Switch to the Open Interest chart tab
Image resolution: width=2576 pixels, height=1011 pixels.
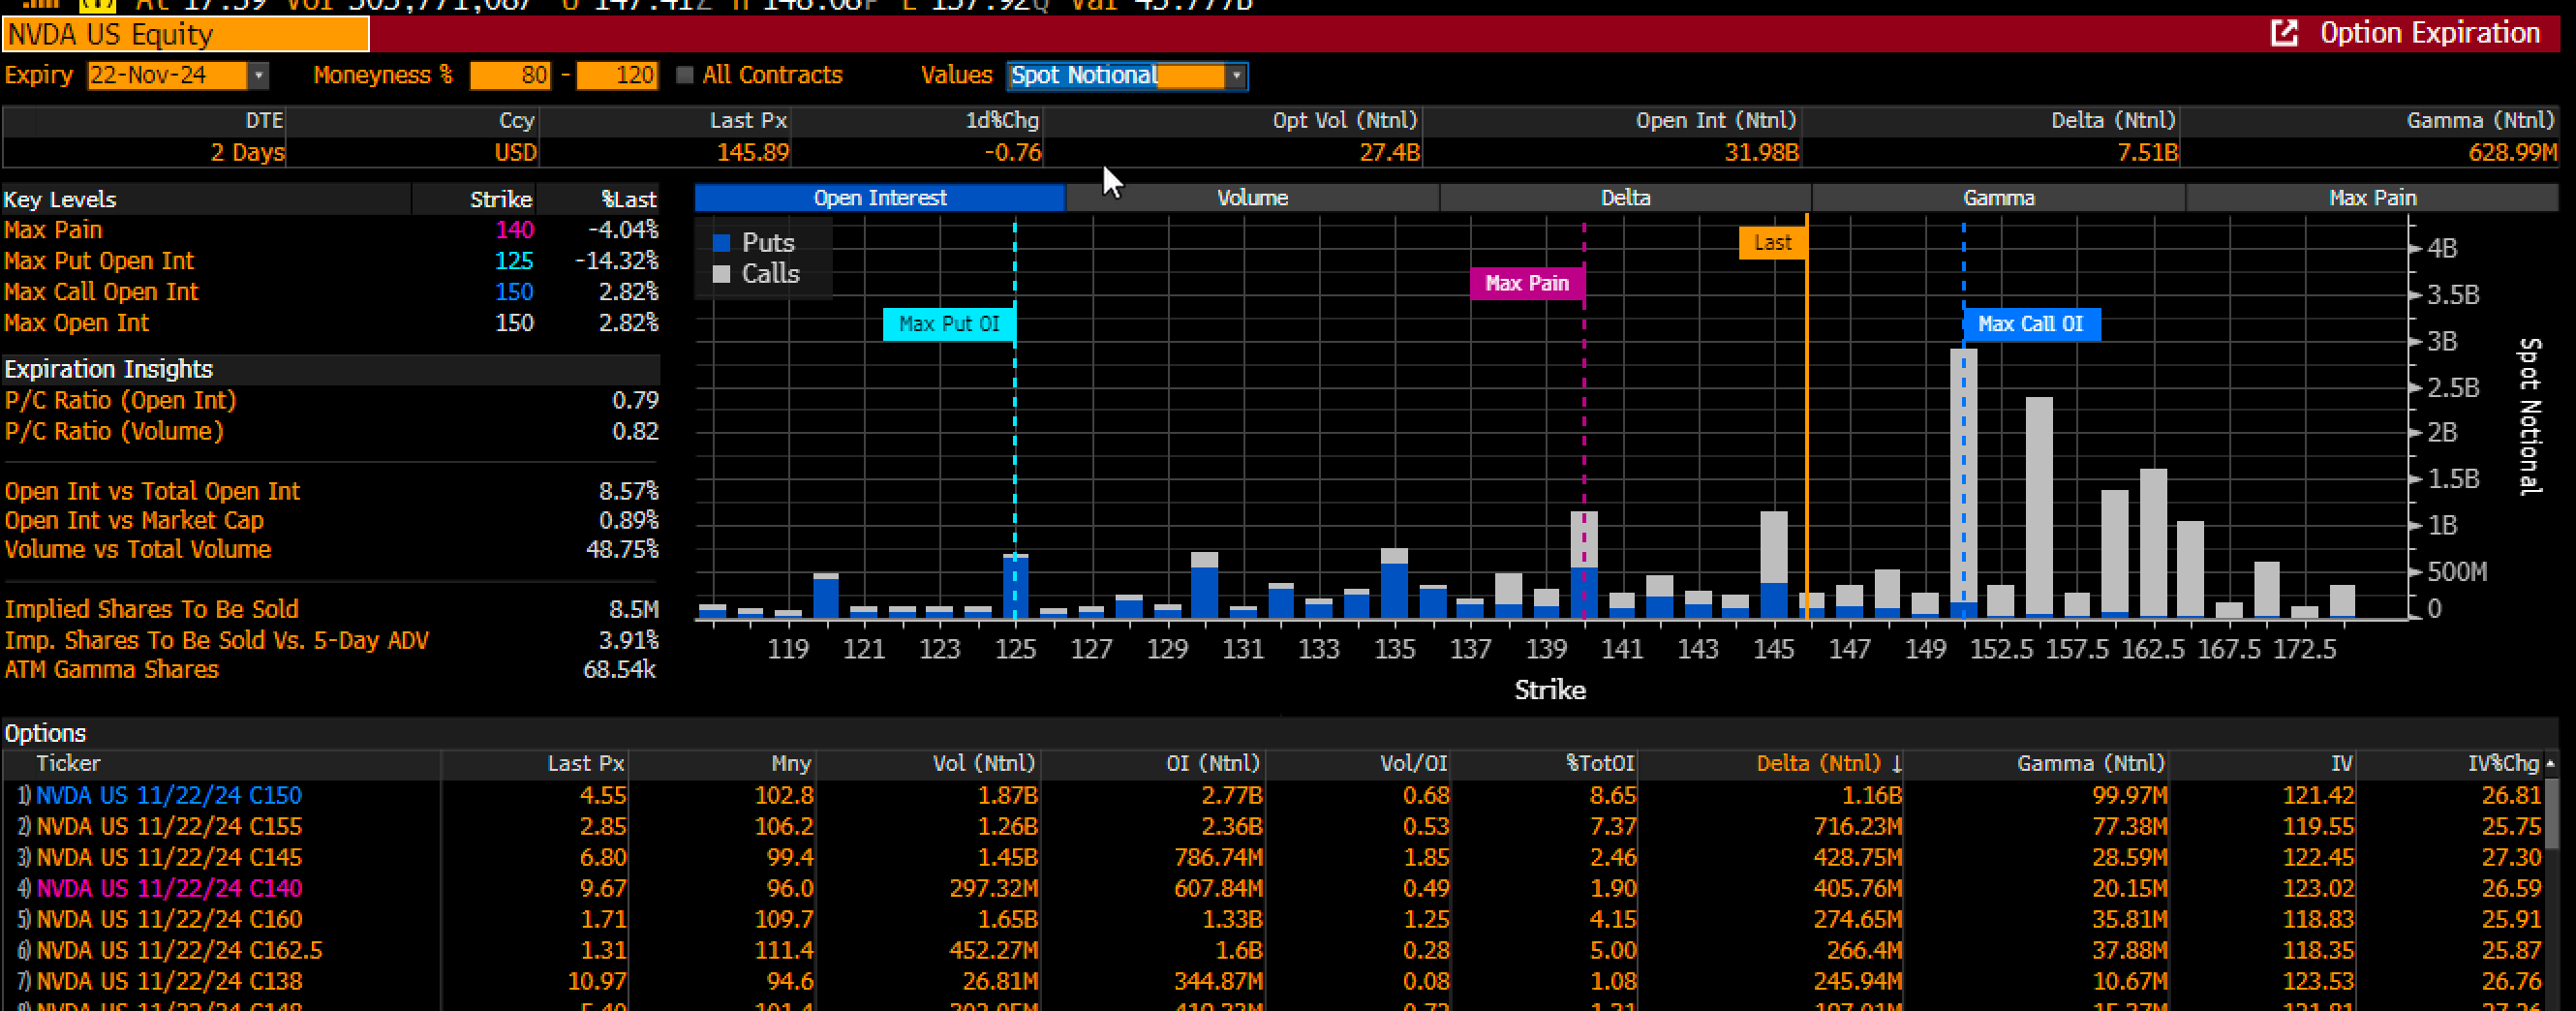tap(880, 198)
